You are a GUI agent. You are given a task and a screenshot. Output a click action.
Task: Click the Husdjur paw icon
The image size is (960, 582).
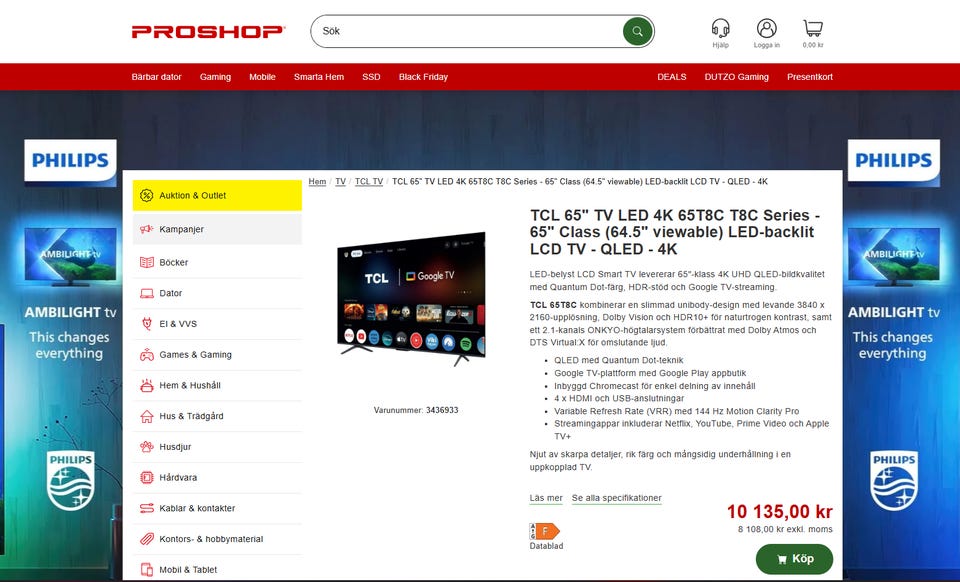pos(146,447)
